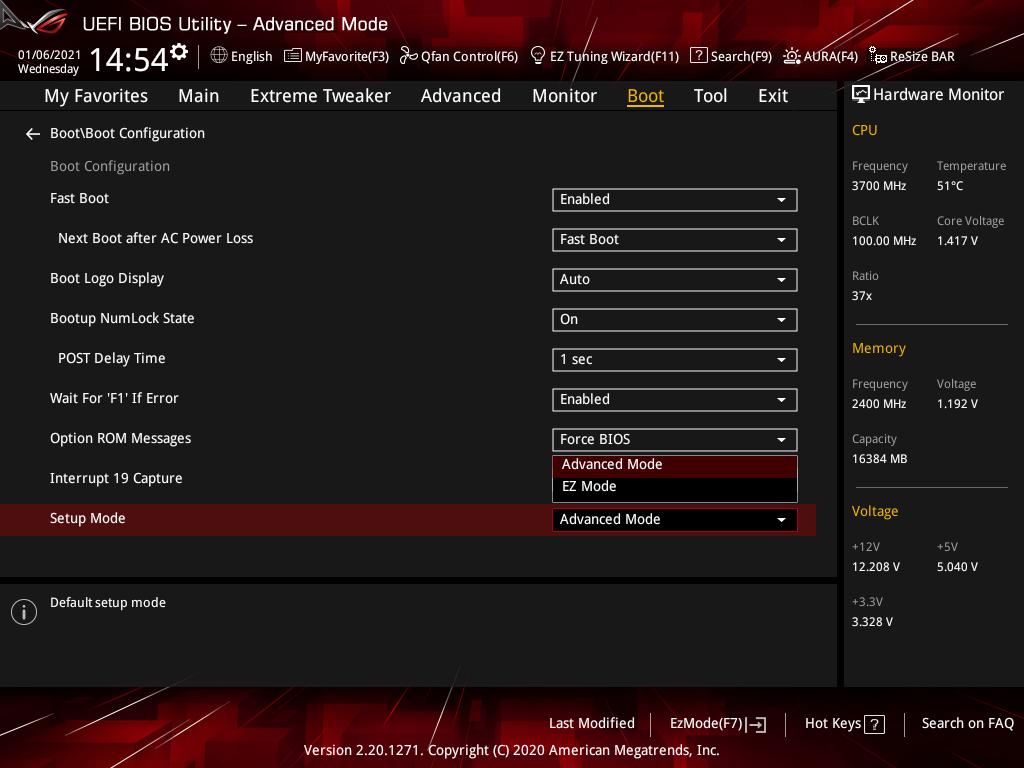Change language via English label
This screenshot has width=1024, height=768.
click(x=251, y=57)
